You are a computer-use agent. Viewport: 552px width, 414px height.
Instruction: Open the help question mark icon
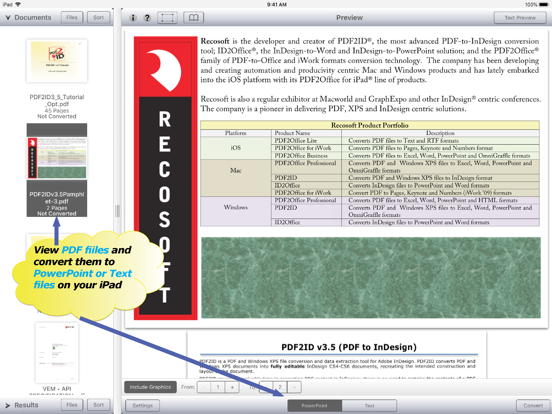(148, 18)
